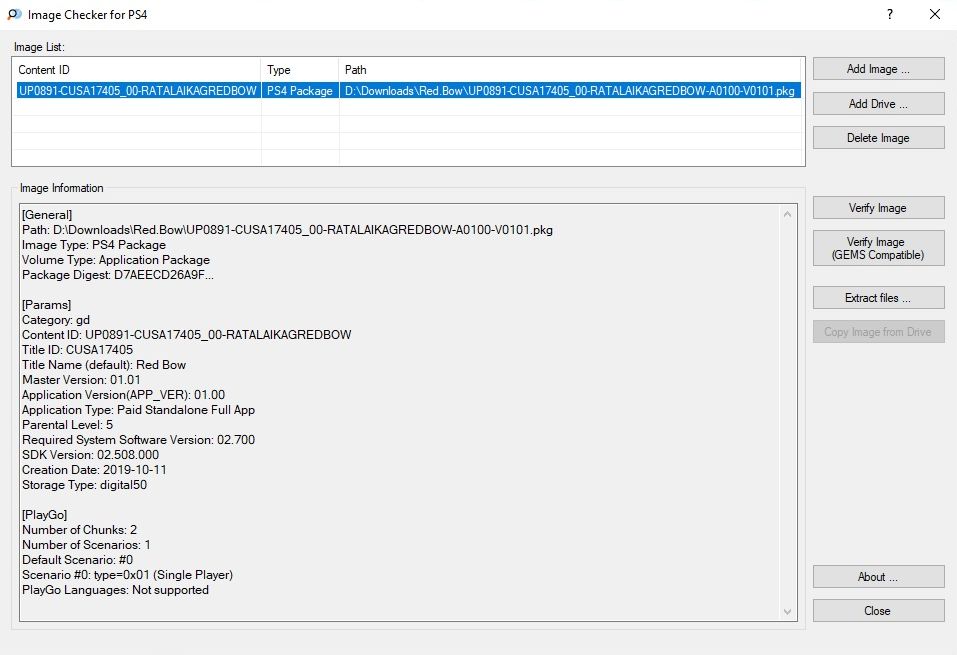957x655 pixels.
Task: Click the help question mark in title bar
Action: pos(890,14)
